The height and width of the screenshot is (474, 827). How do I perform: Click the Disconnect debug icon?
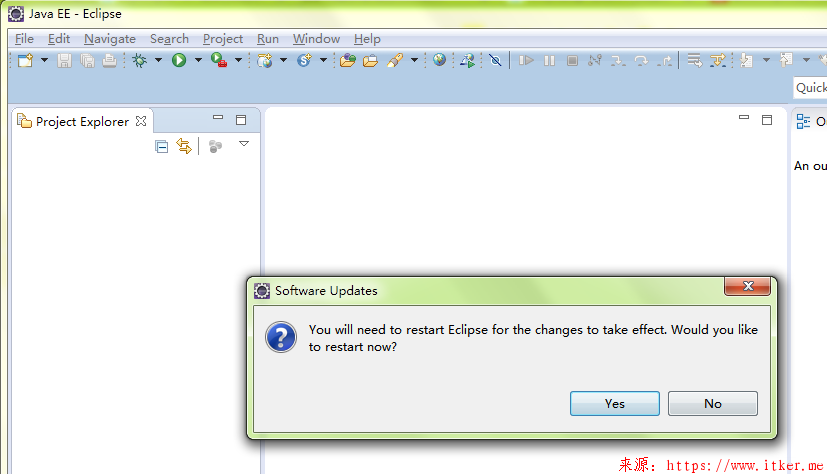(595, 61)
